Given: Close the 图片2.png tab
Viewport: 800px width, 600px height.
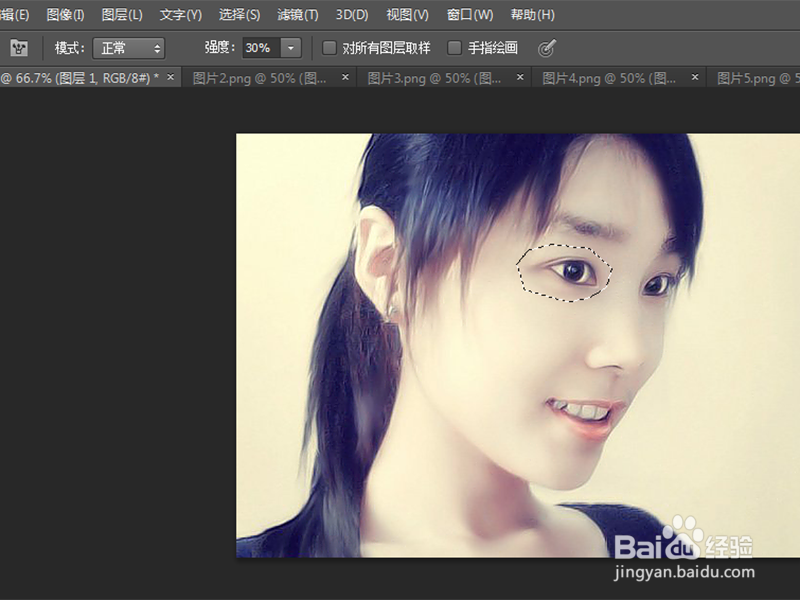Looking at the screenshot, I should [x=345, y=78].
